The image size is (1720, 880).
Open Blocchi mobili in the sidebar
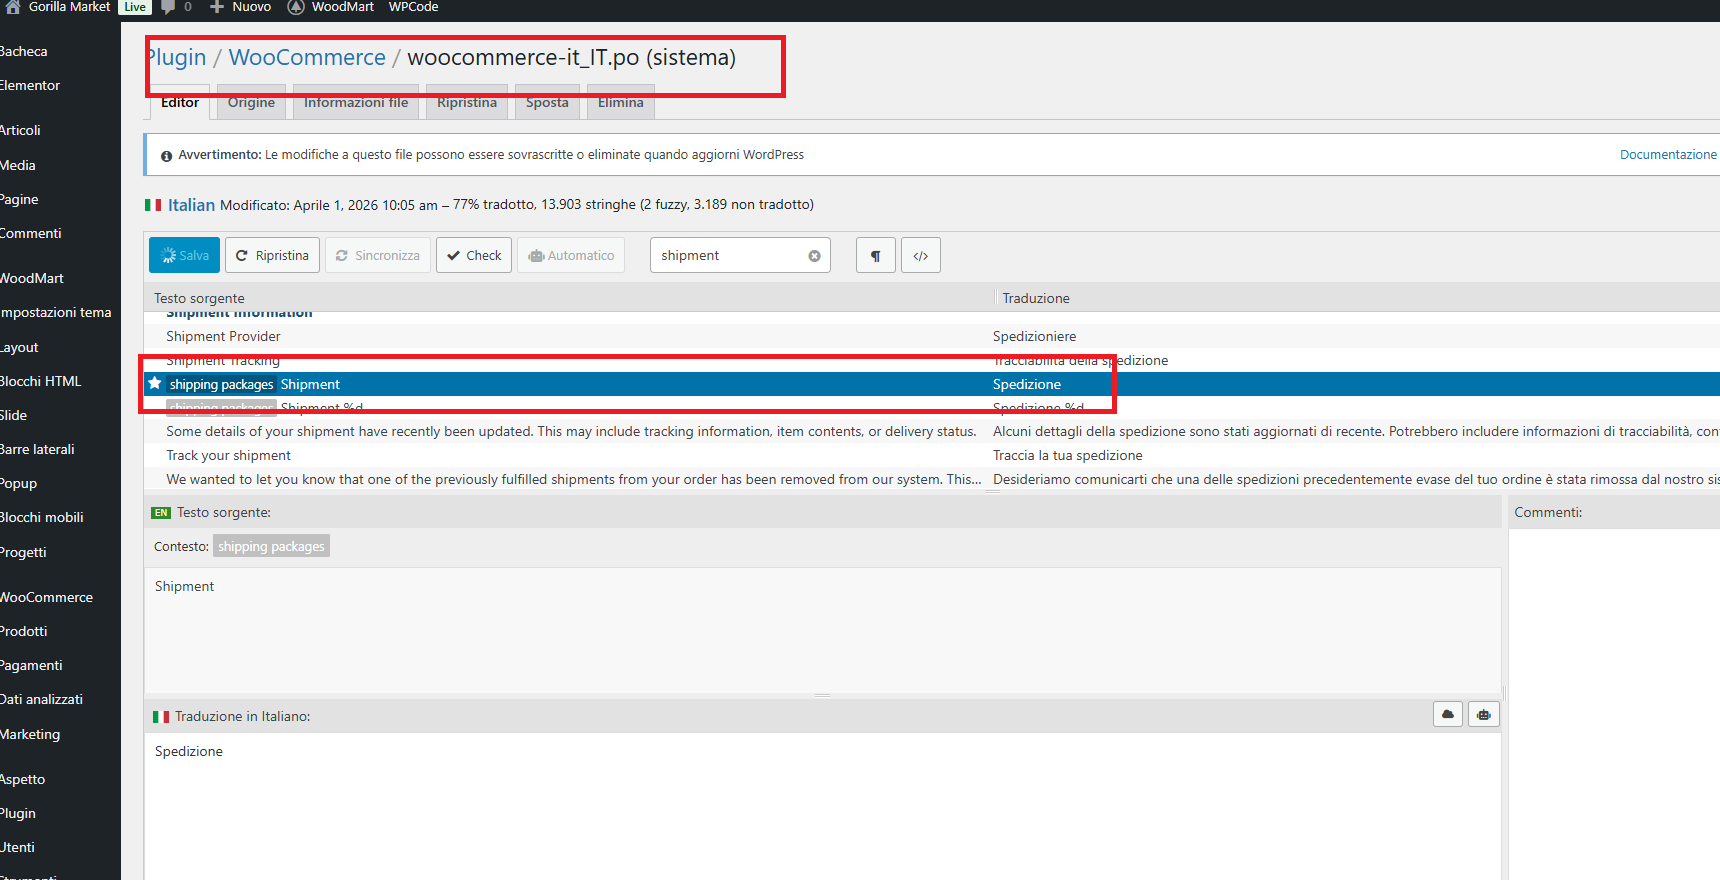[42, 517]
